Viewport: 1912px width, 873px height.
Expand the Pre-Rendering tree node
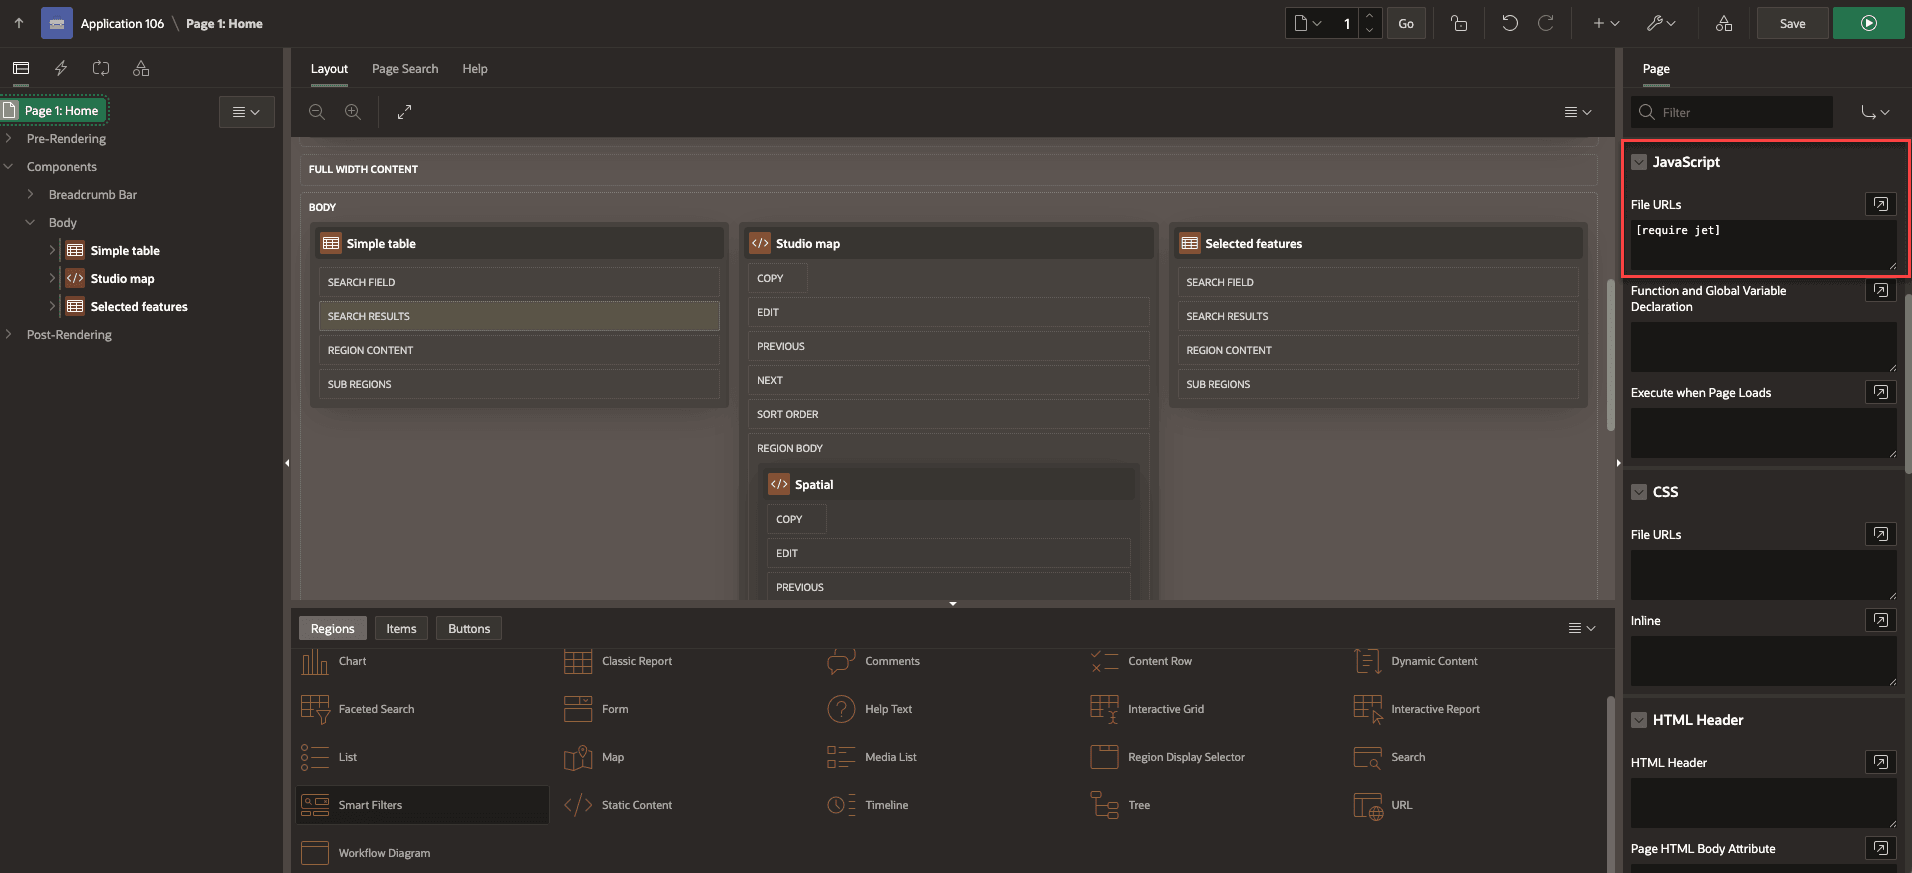pyautogui.click(x=9, y=139)
